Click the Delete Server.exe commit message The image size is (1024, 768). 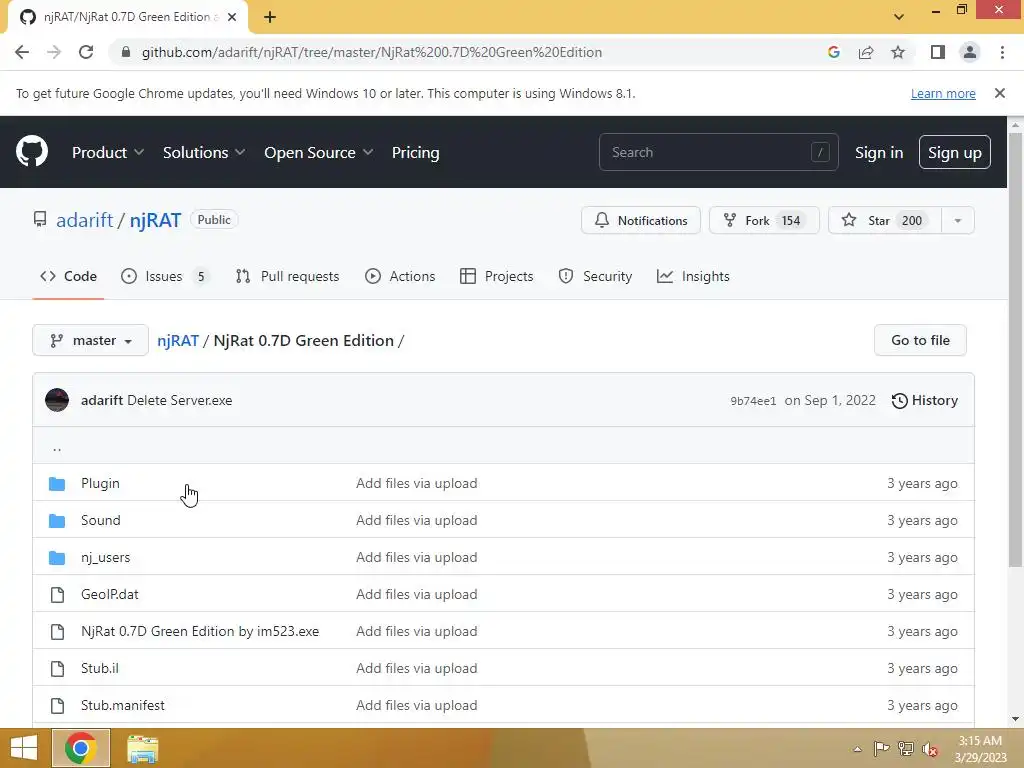pos(180,400)
